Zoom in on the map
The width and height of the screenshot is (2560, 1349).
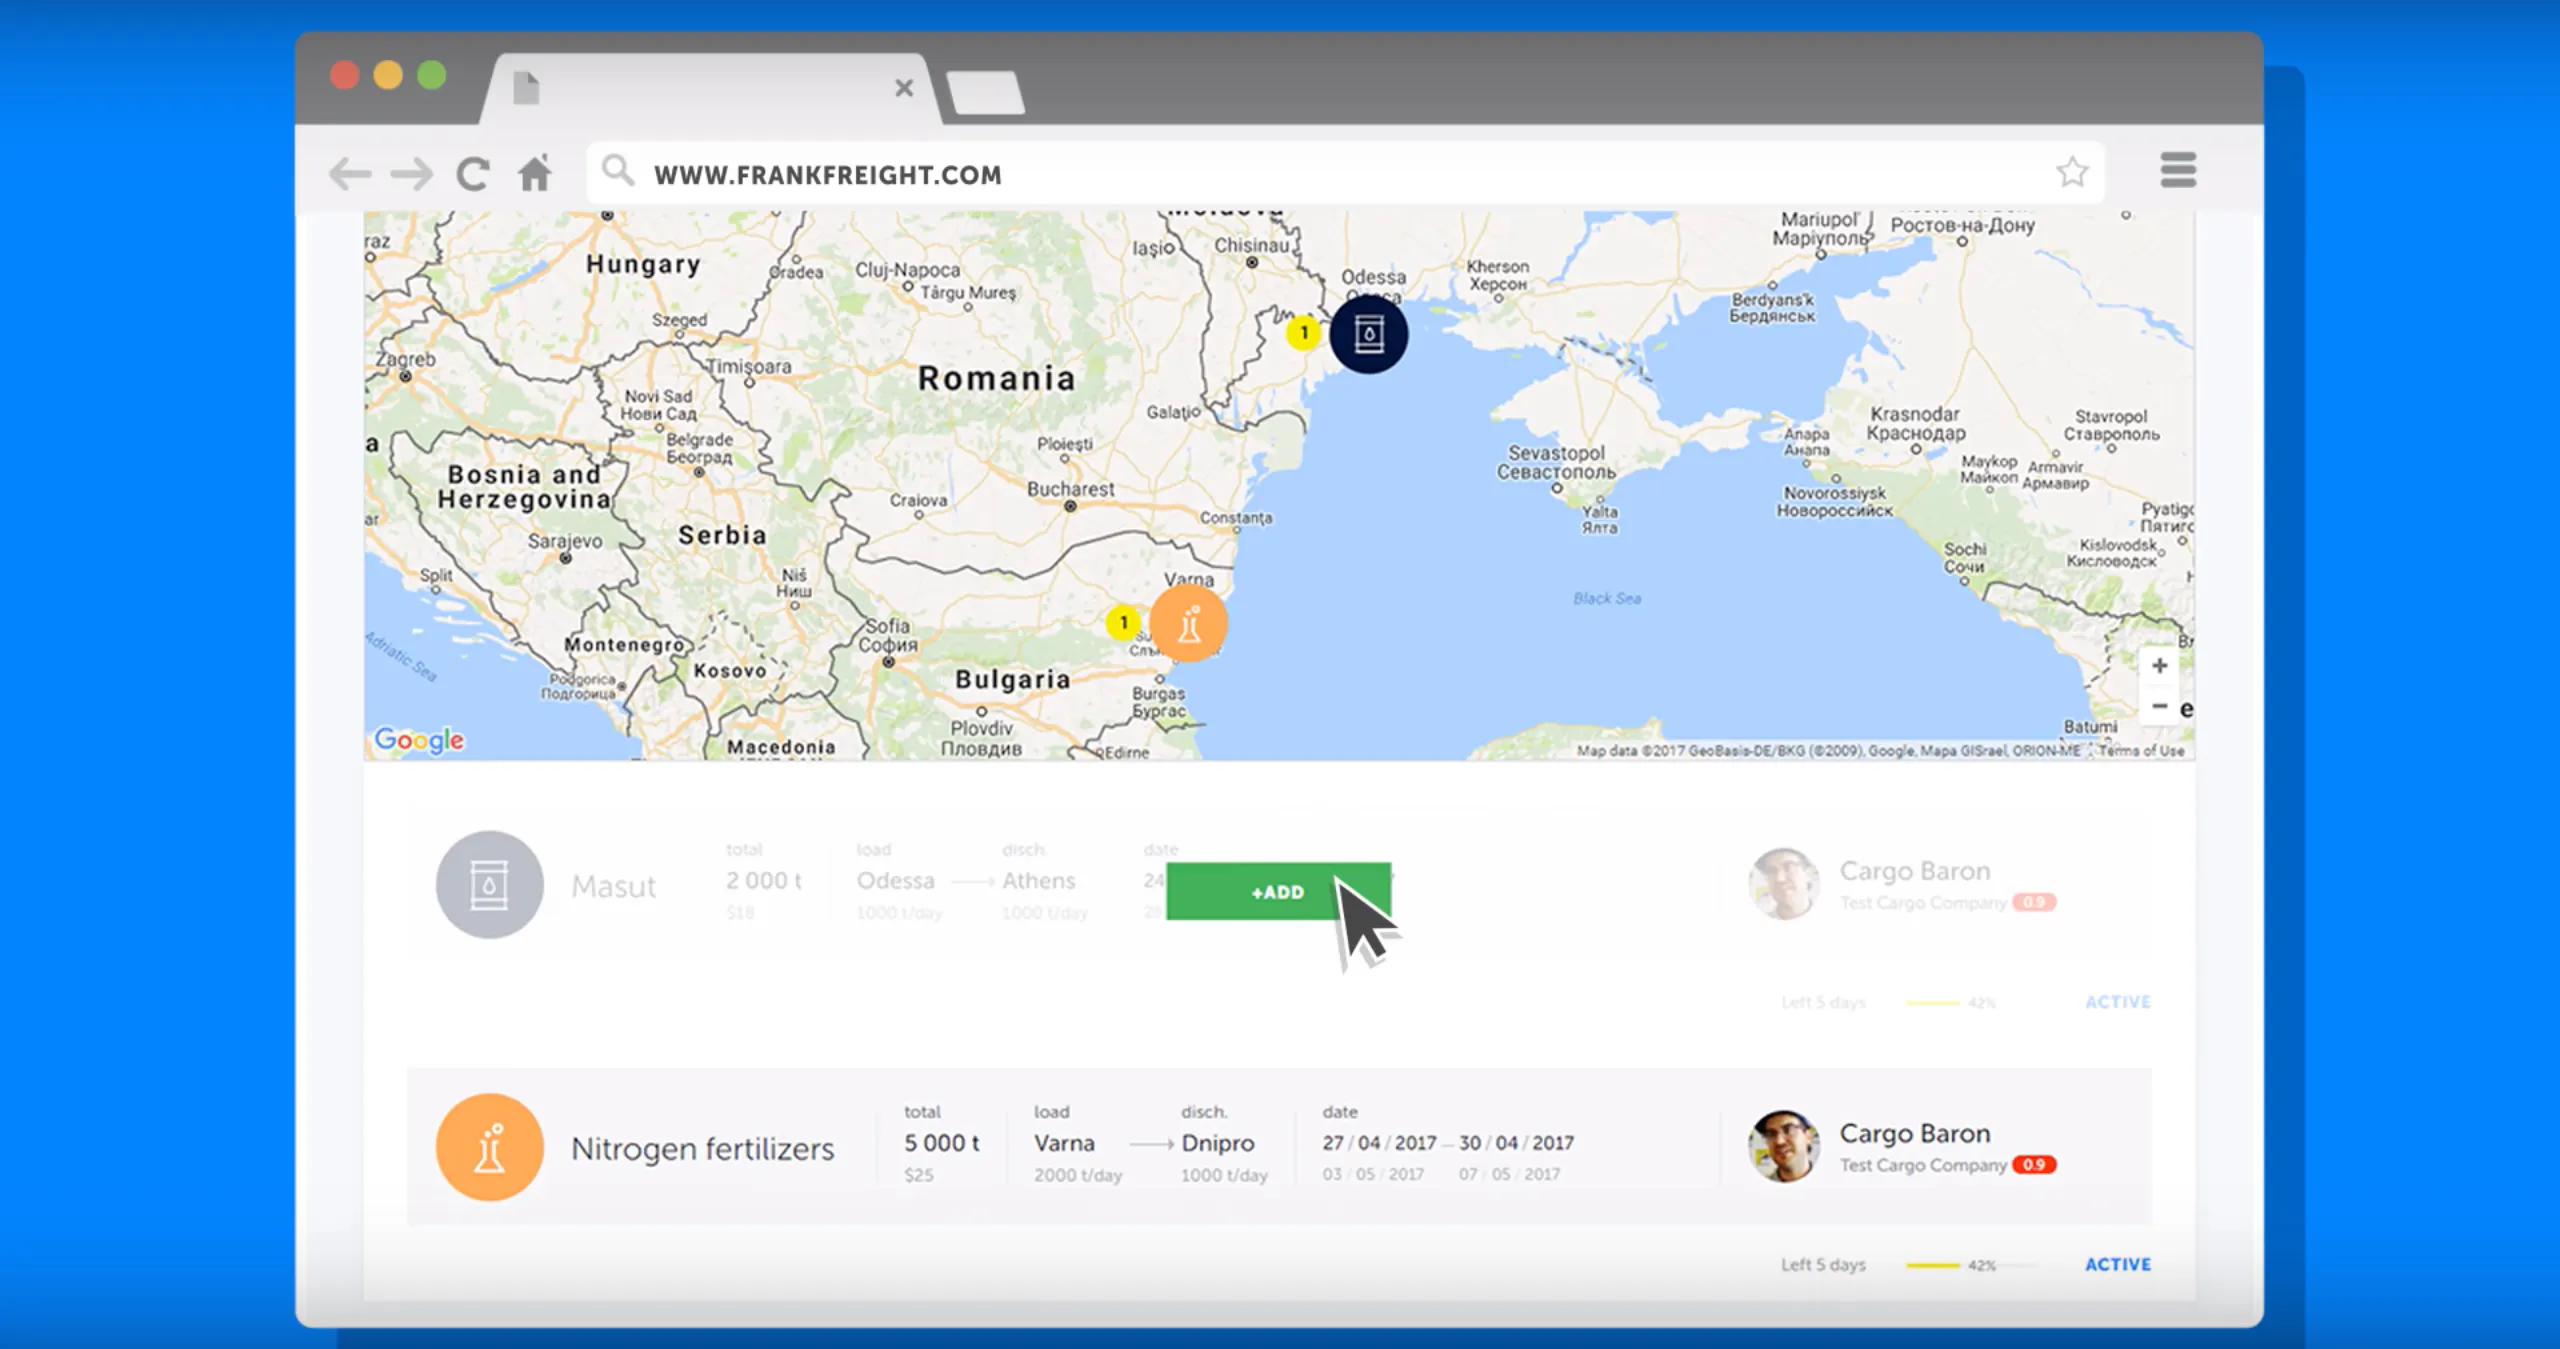click(x=2159, y=666)
